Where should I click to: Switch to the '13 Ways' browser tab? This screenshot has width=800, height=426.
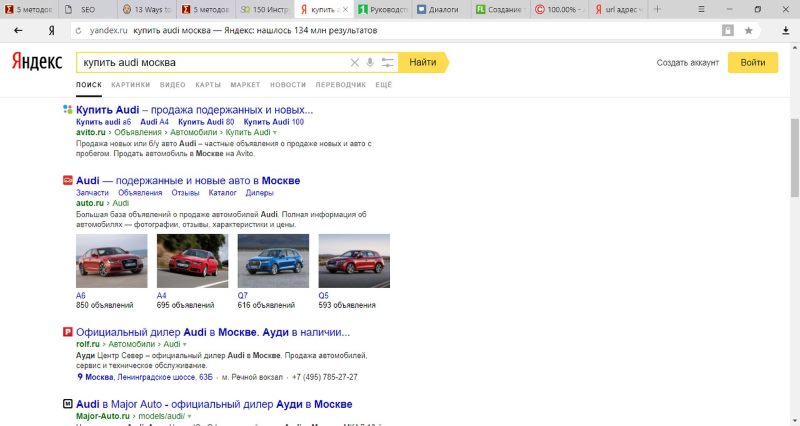click(x=147, y=9)
